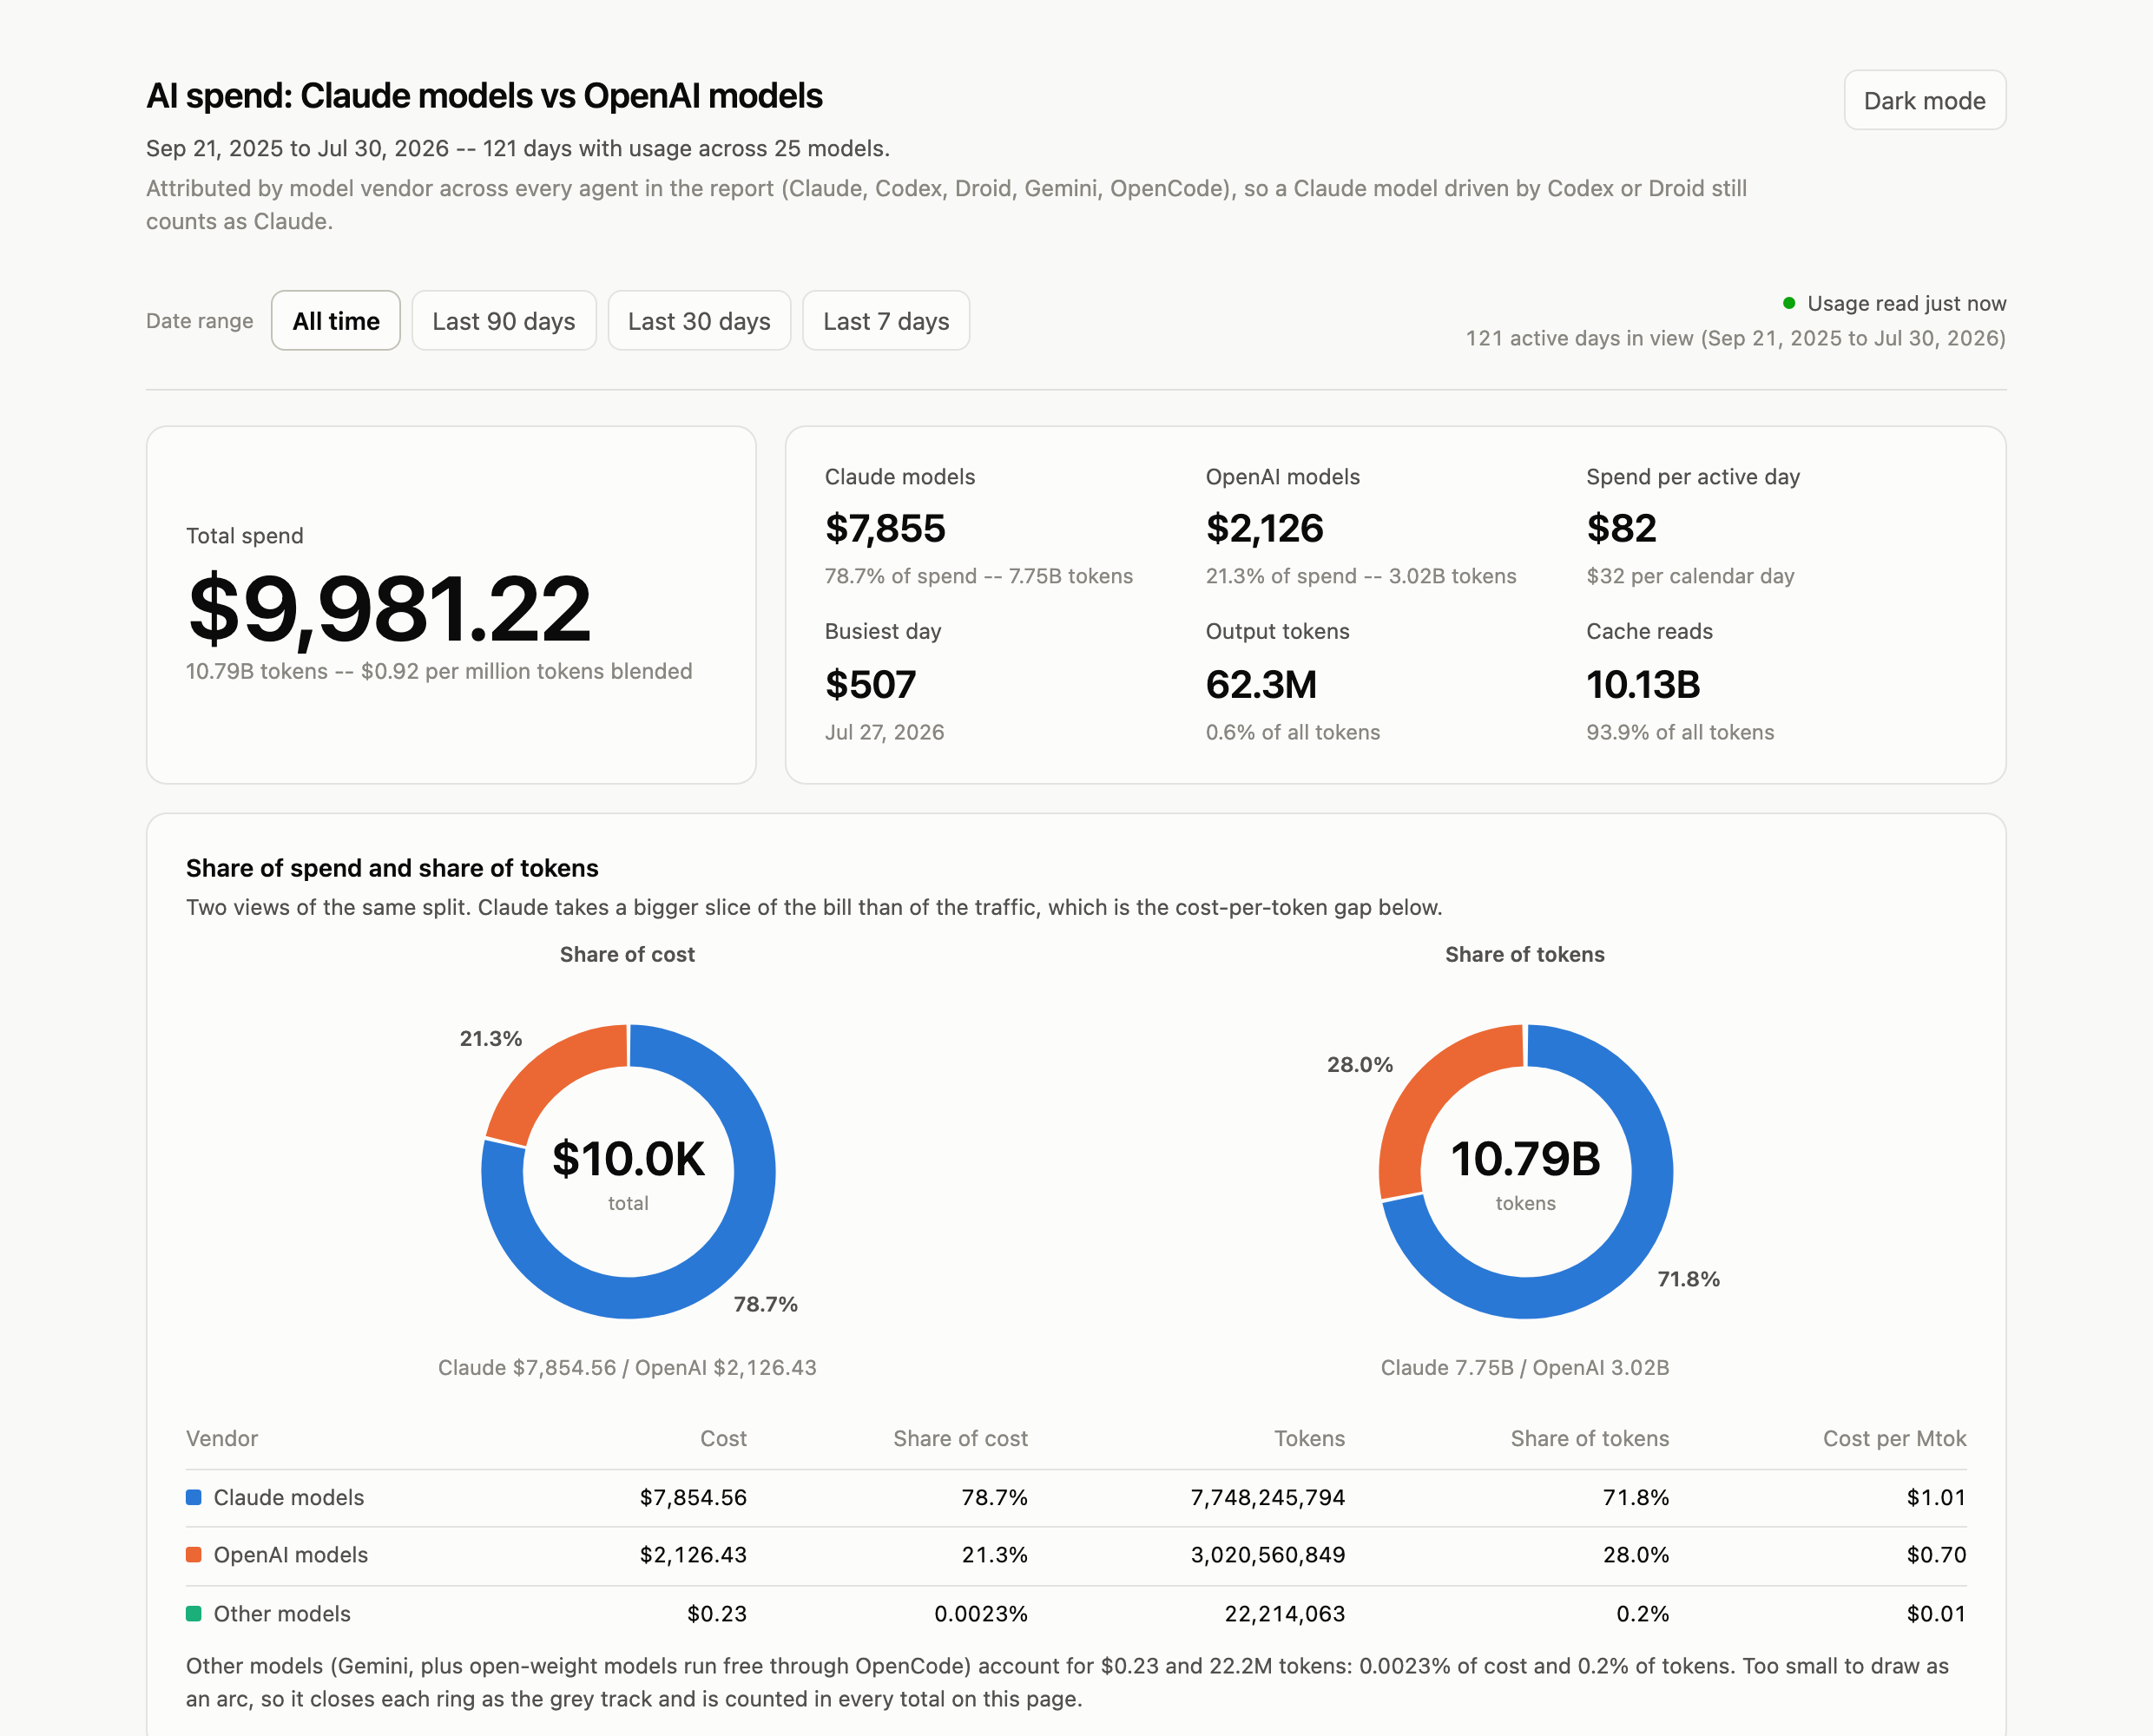Click the Share of cost chart title
The image size is (2153, 1736).
coord(627,954)
